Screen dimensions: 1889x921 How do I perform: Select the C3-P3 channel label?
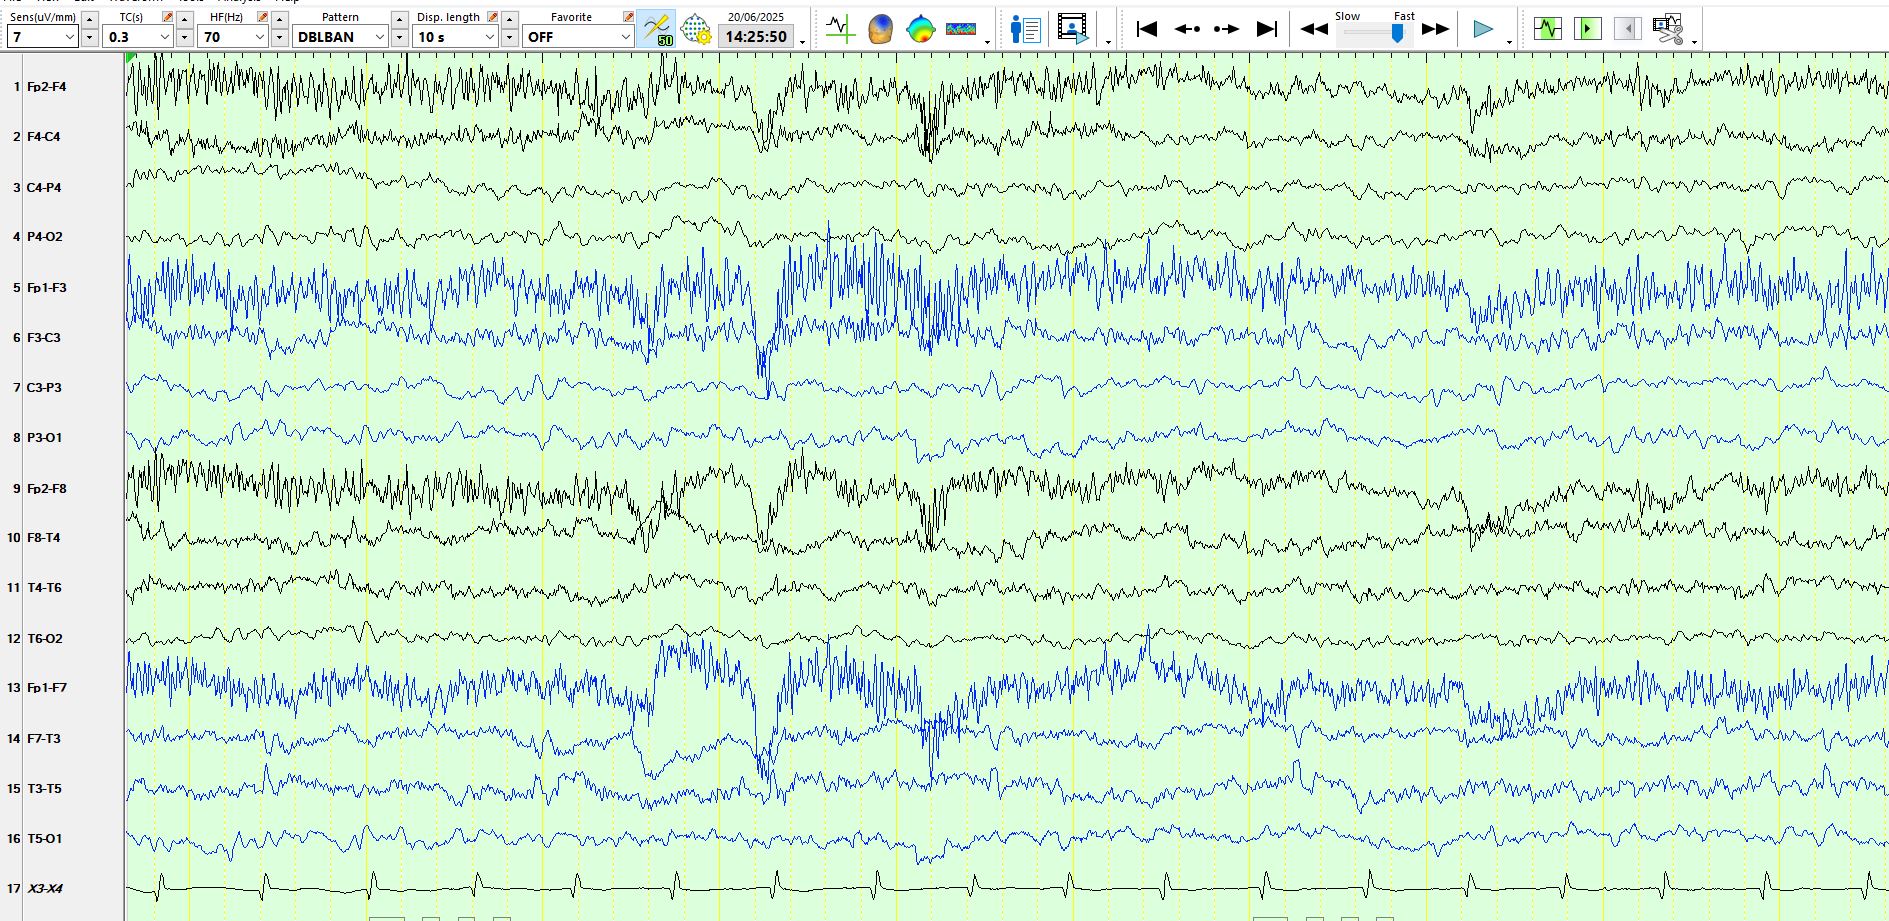pos(44,388)
